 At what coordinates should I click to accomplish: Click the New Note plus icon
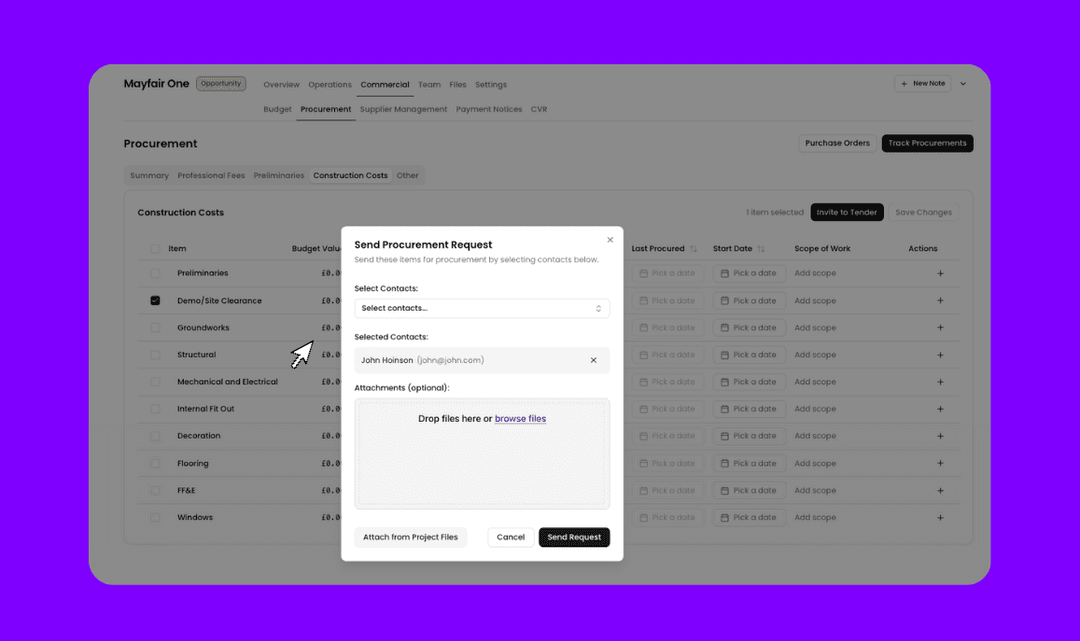[x=903, y=83]
